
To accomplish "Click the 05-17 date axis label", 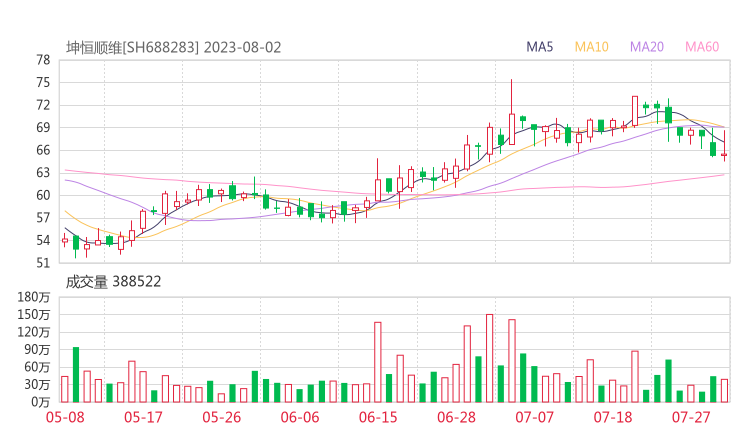I will coord(143,417).
